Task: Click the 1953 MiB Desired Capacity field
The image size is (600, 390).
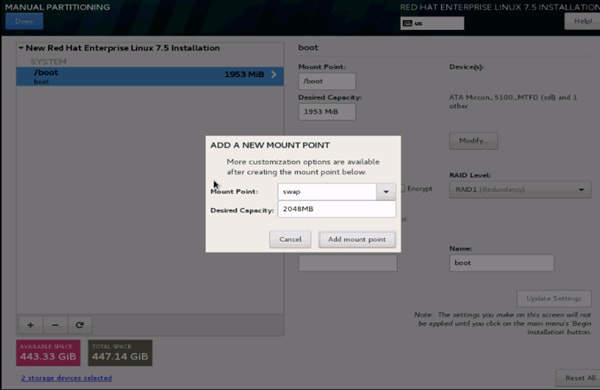Action: [327, 112]
